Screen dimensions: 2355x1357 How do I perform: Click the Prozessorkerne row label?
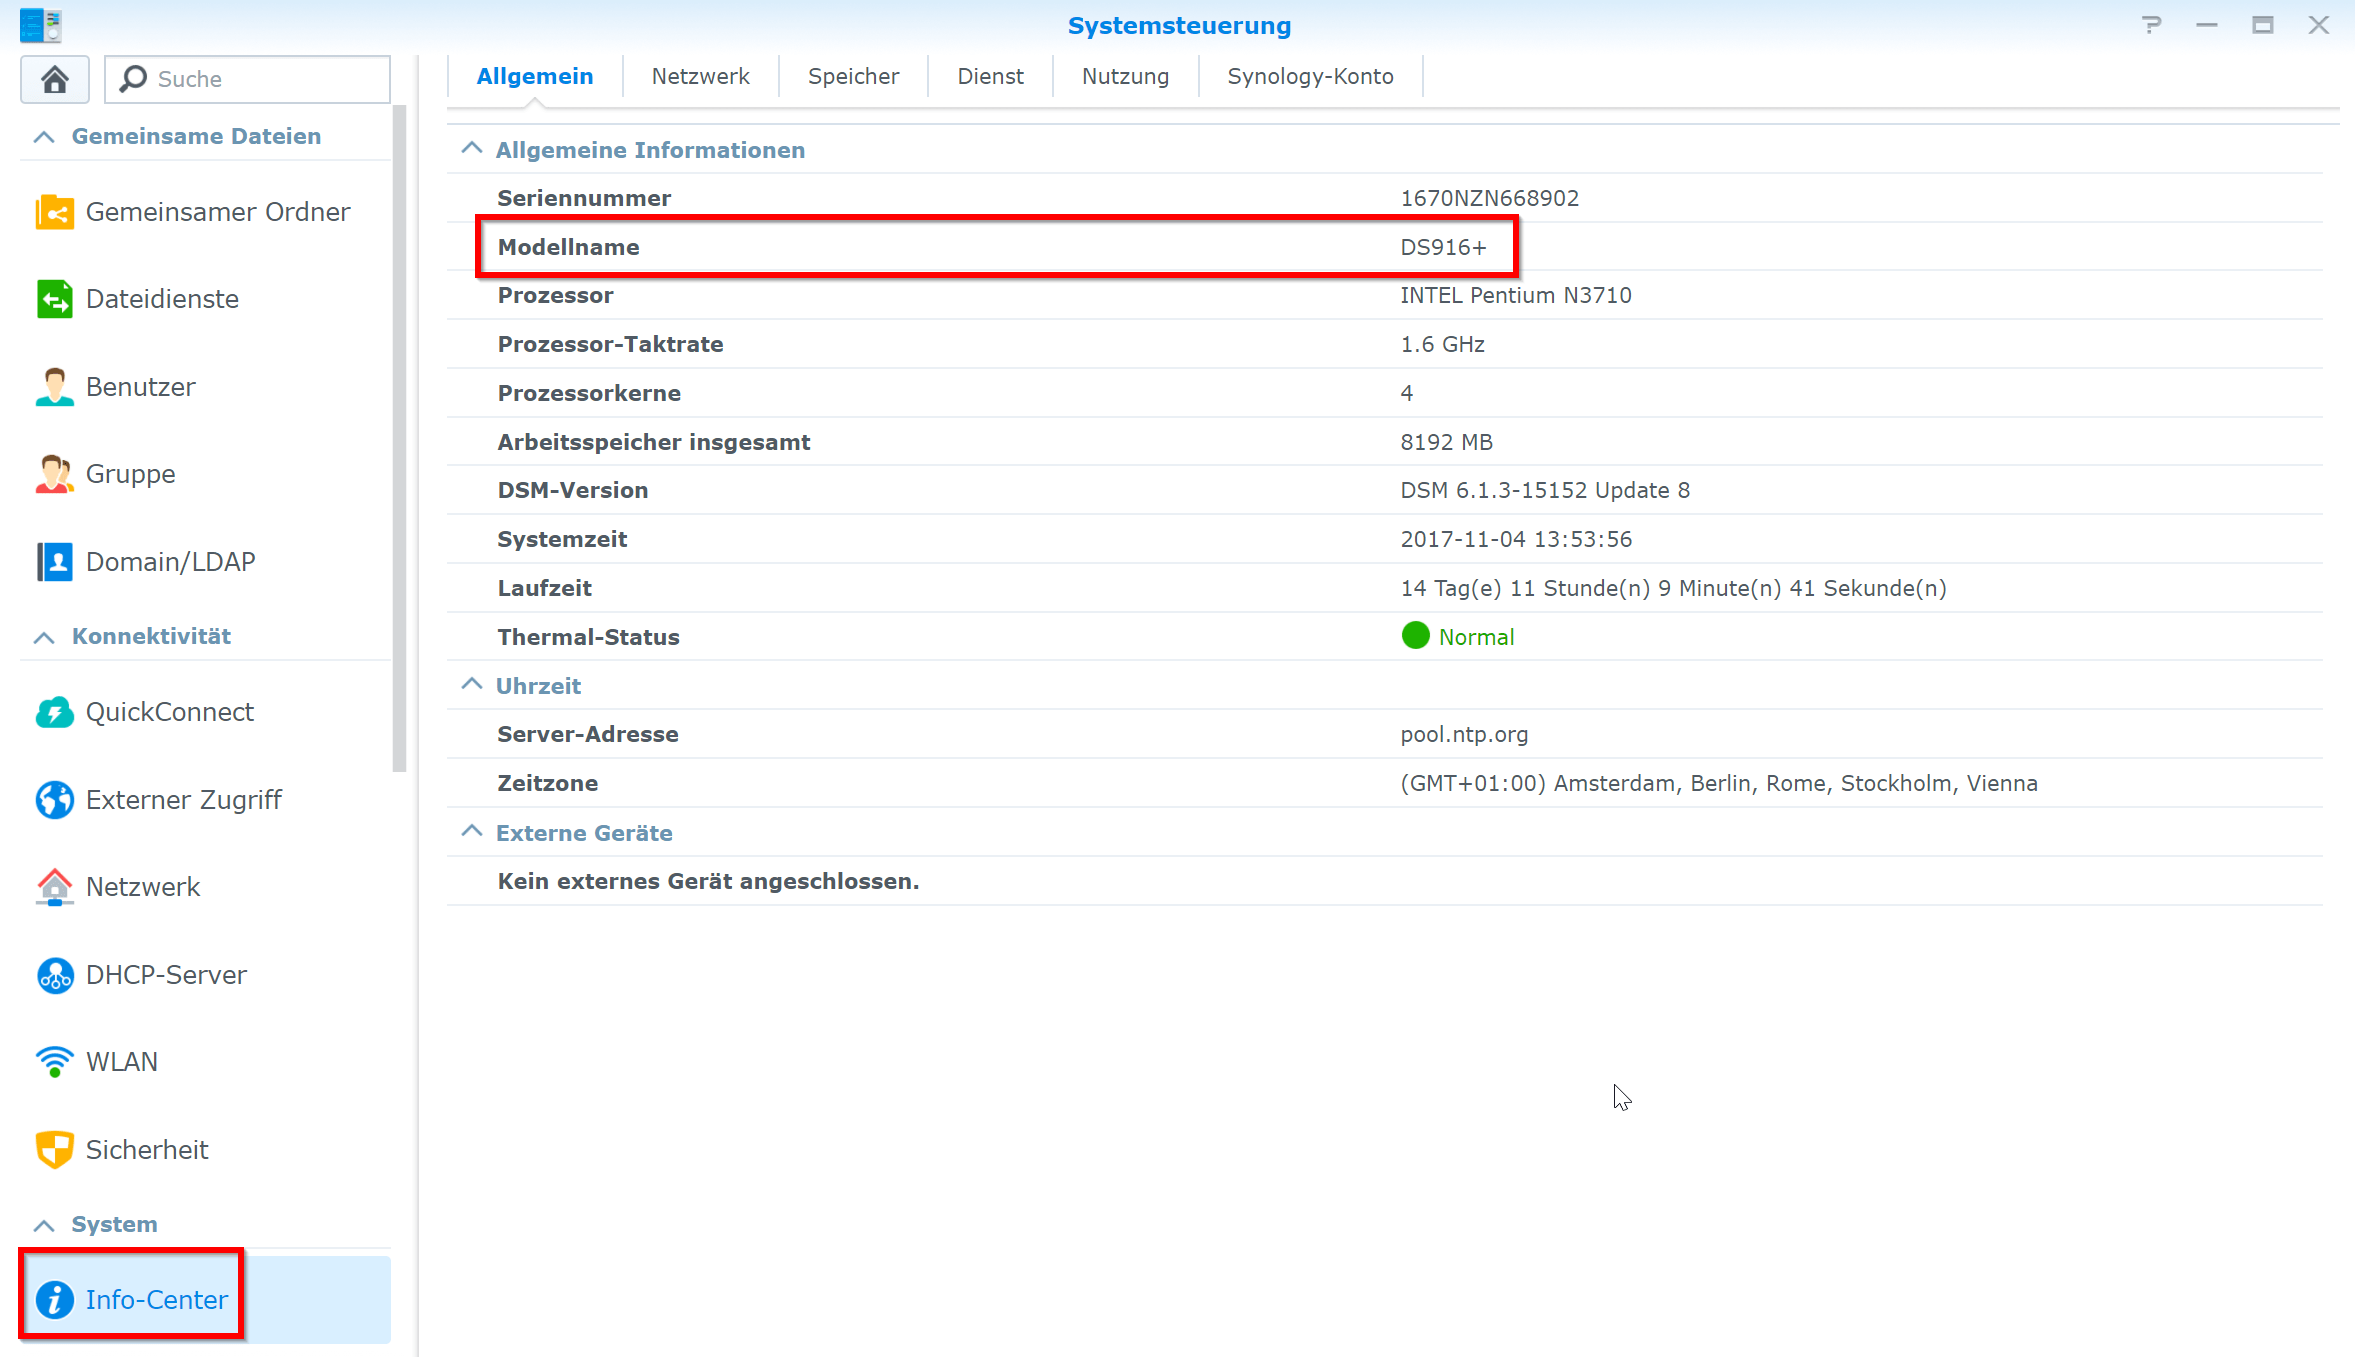tap(589, 393)
